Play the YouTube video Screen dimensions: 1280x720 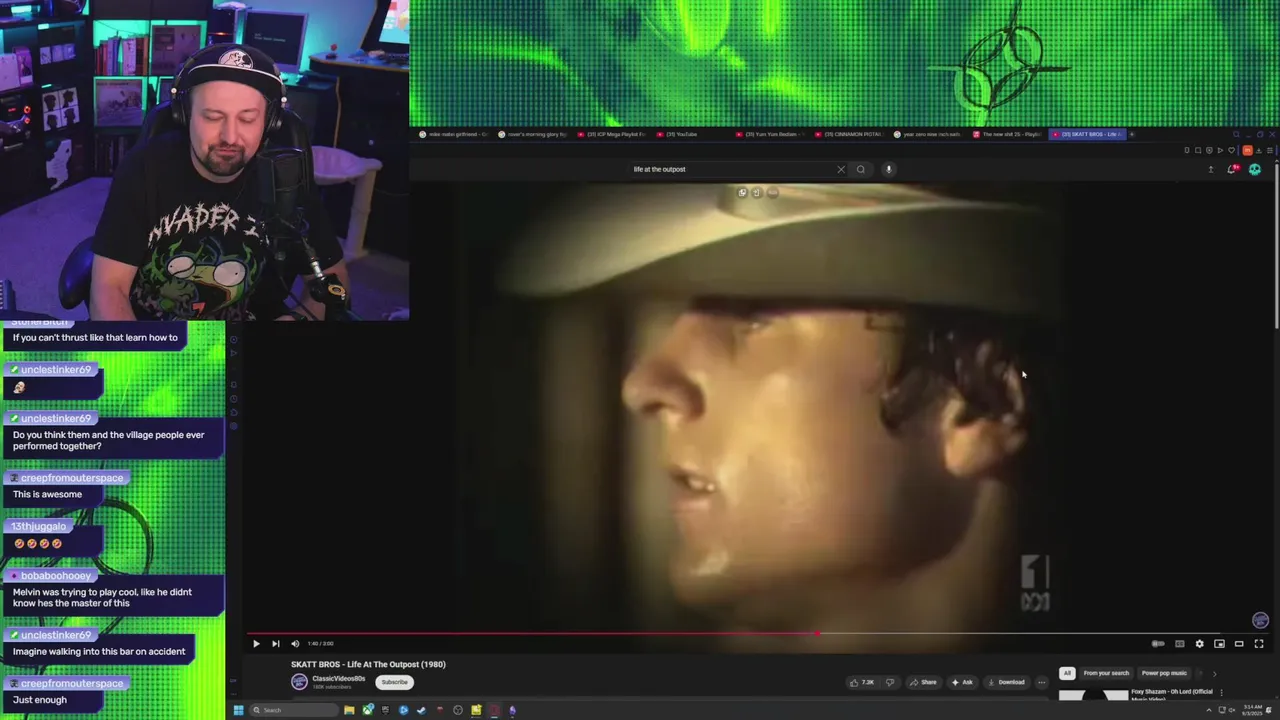256,644
